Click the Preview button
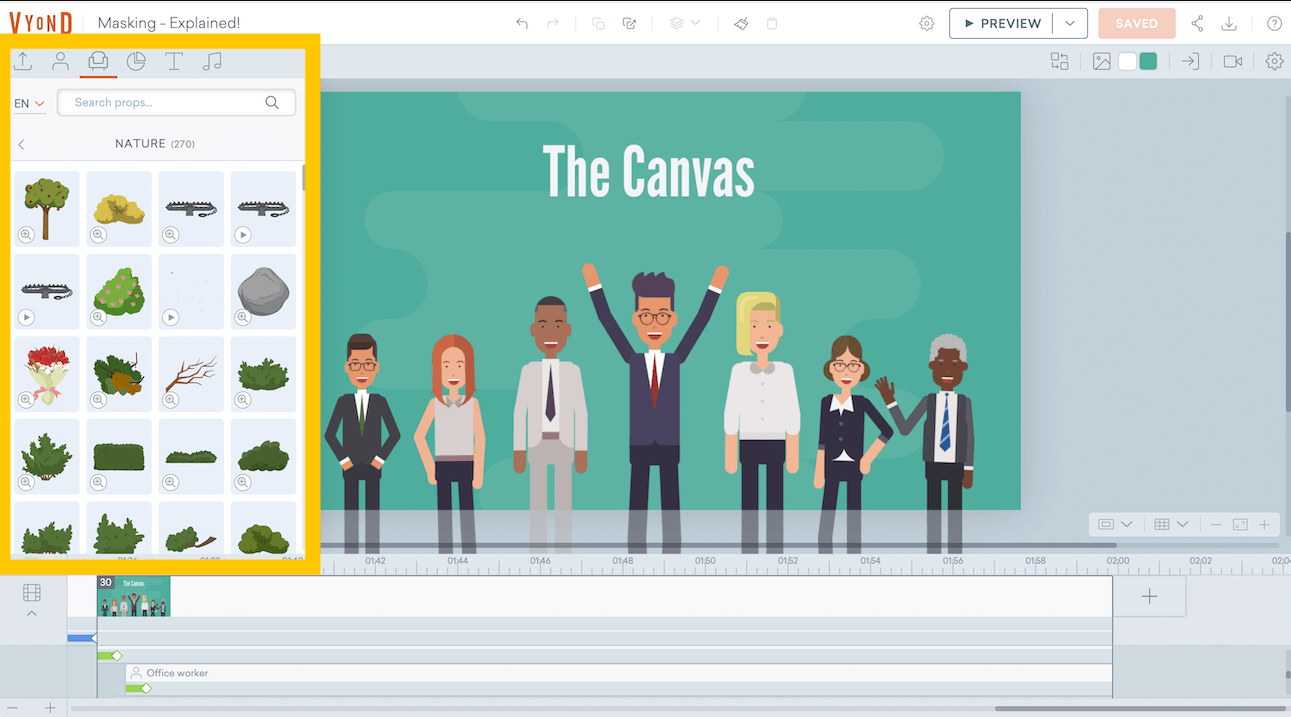The width and height of the screenshot is (1291, 717). (x=1001, y=23)
